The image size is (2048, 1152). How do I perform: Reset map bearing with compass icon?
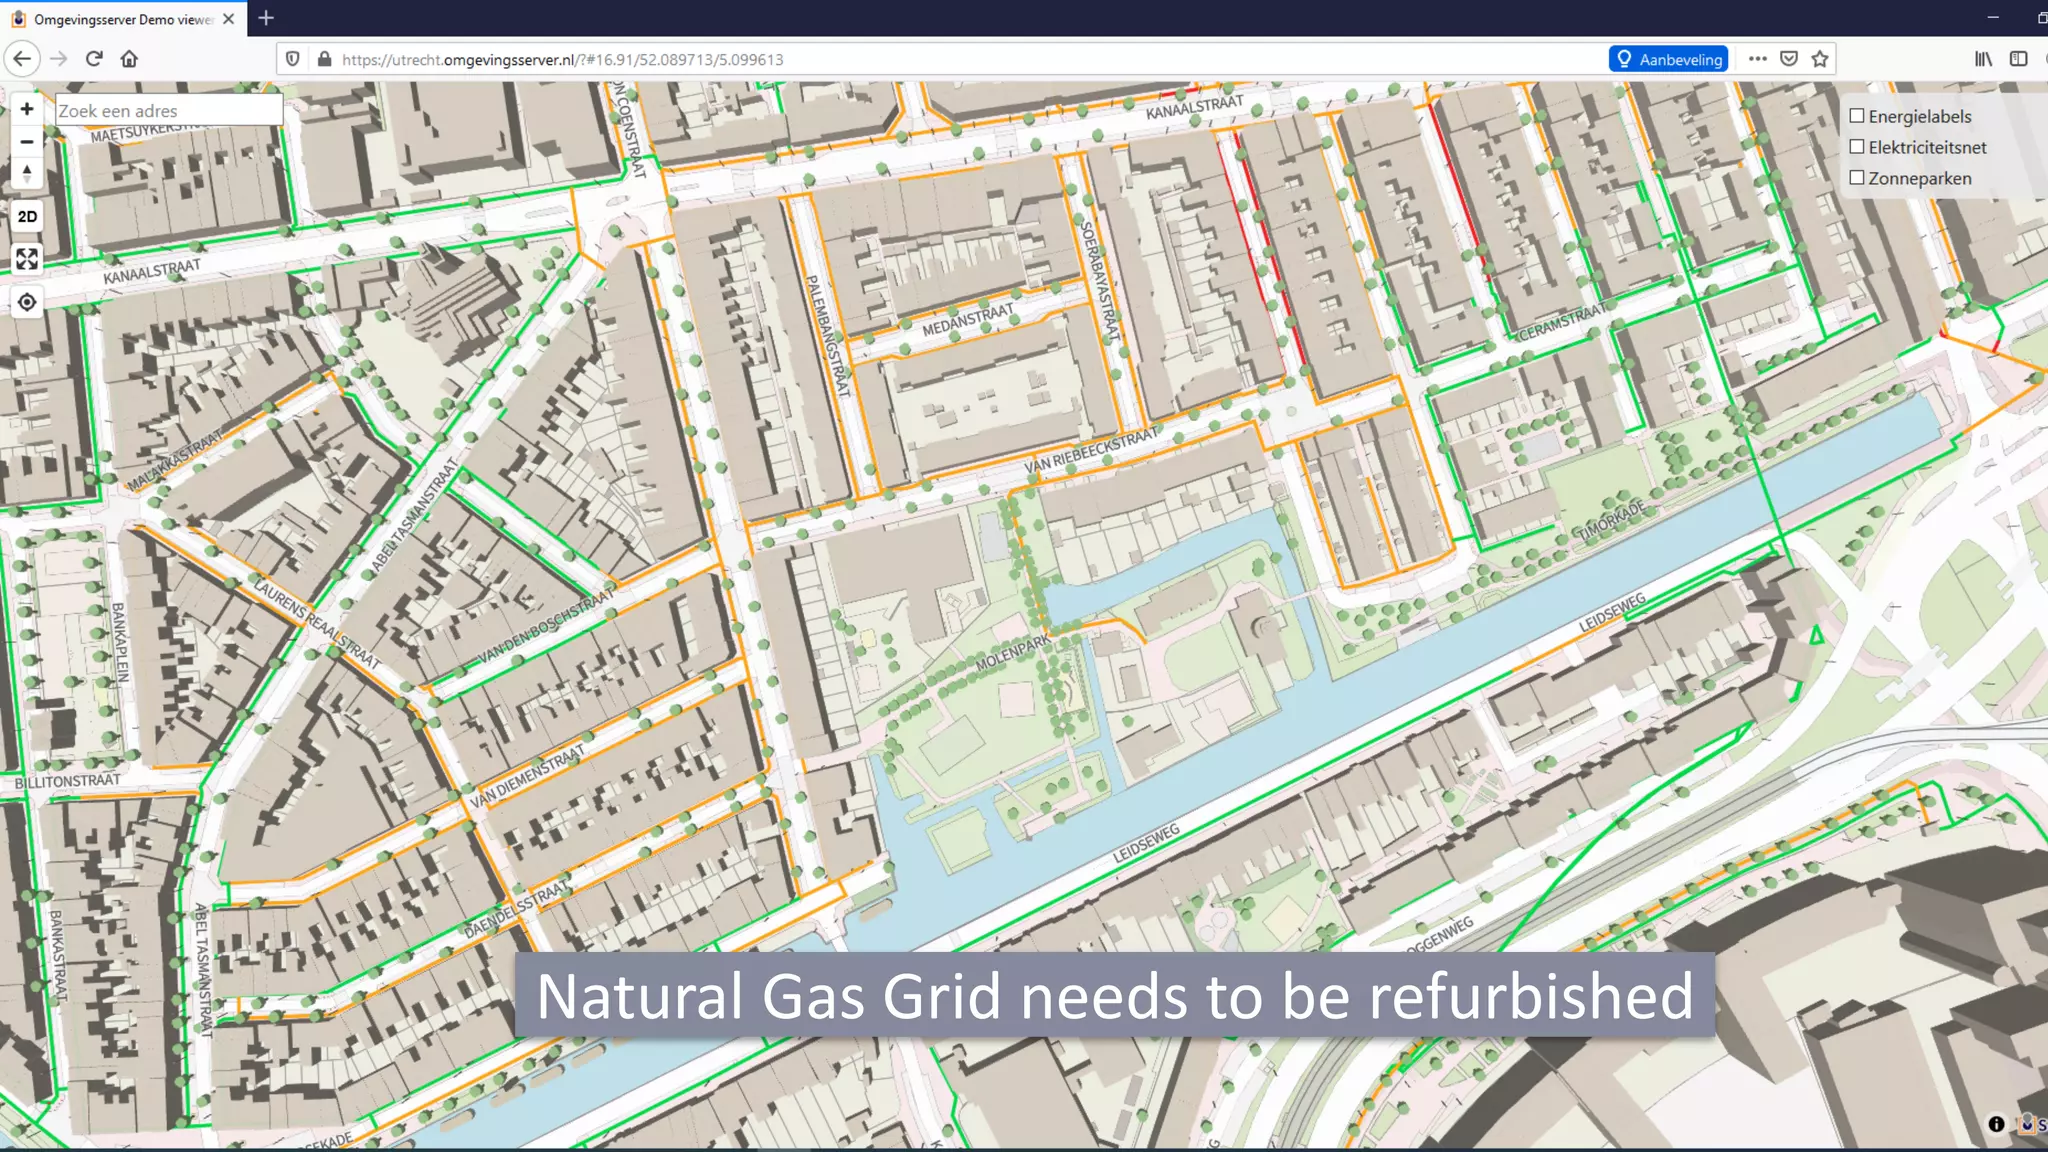pyautogui.click(x=27, y=174)
